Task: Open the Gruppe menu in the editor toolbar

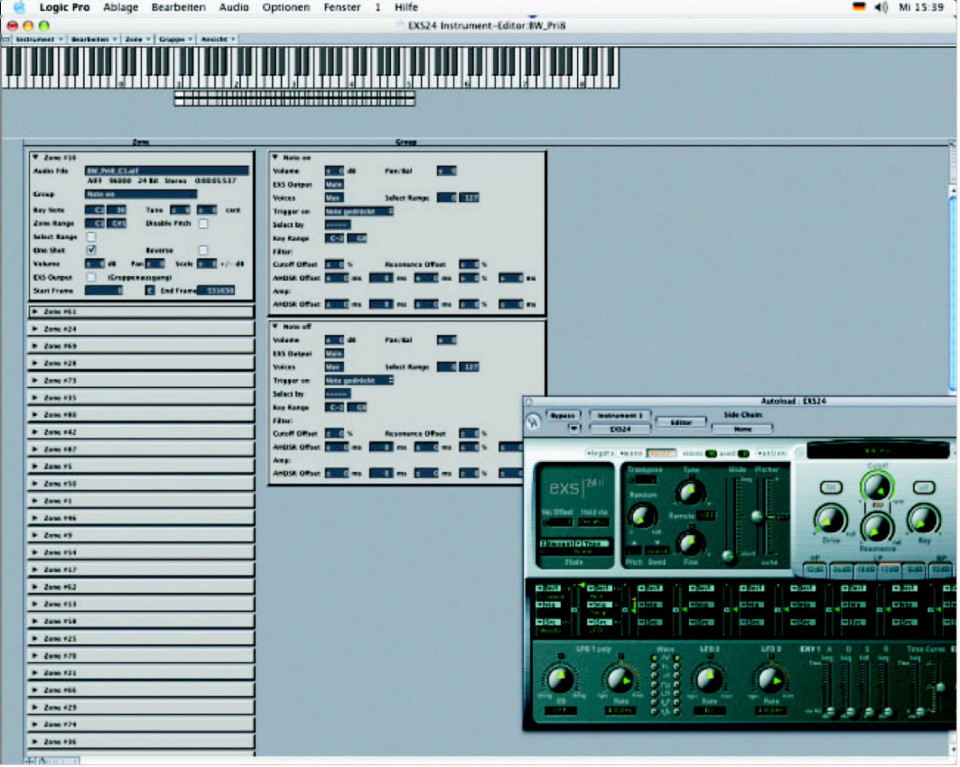Action: click(175, 39)
